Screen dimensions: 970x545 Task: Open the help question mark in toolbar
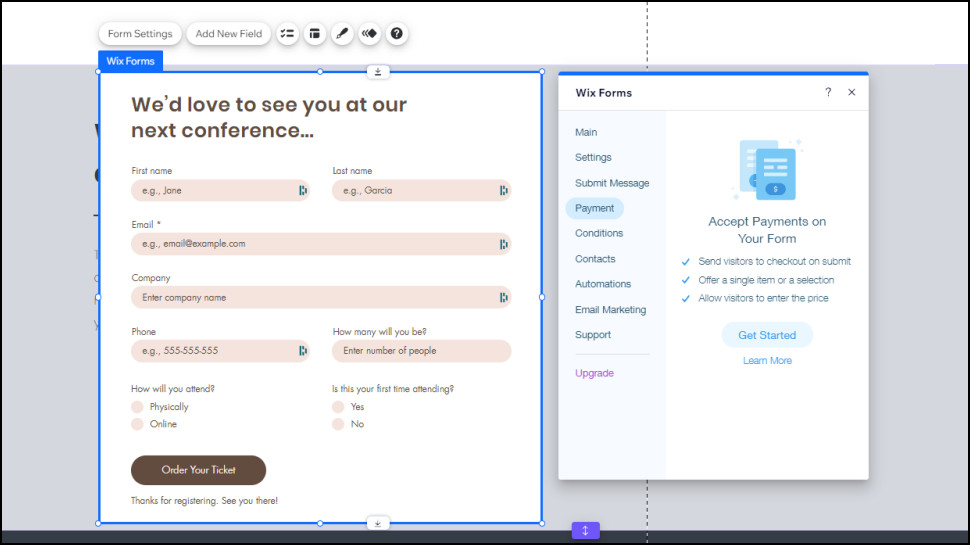[397, 34]
